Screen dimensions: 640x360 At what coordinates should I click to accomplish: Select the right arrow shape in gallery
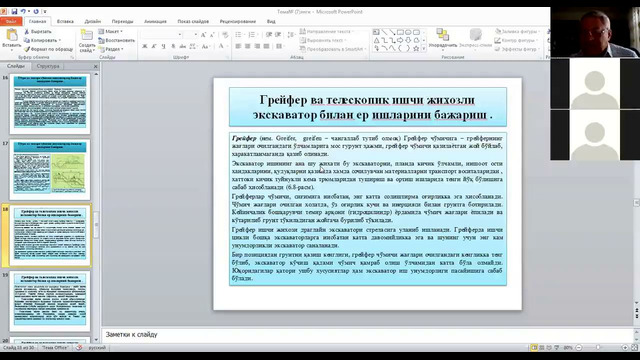tap(400, 40)
